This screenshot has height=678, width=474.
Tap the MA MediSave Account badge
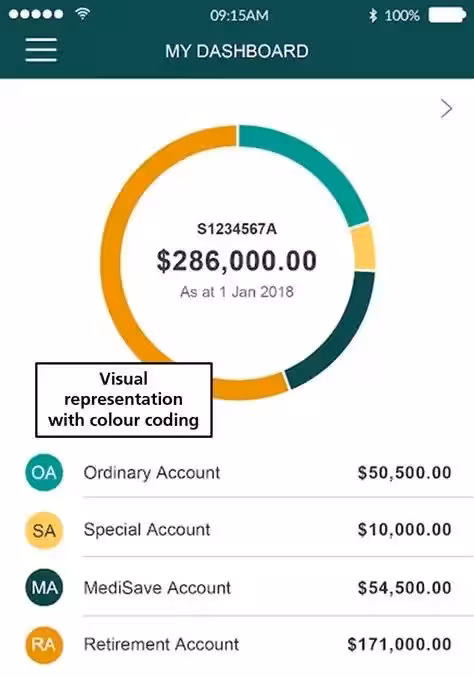(x=44, y=587)
